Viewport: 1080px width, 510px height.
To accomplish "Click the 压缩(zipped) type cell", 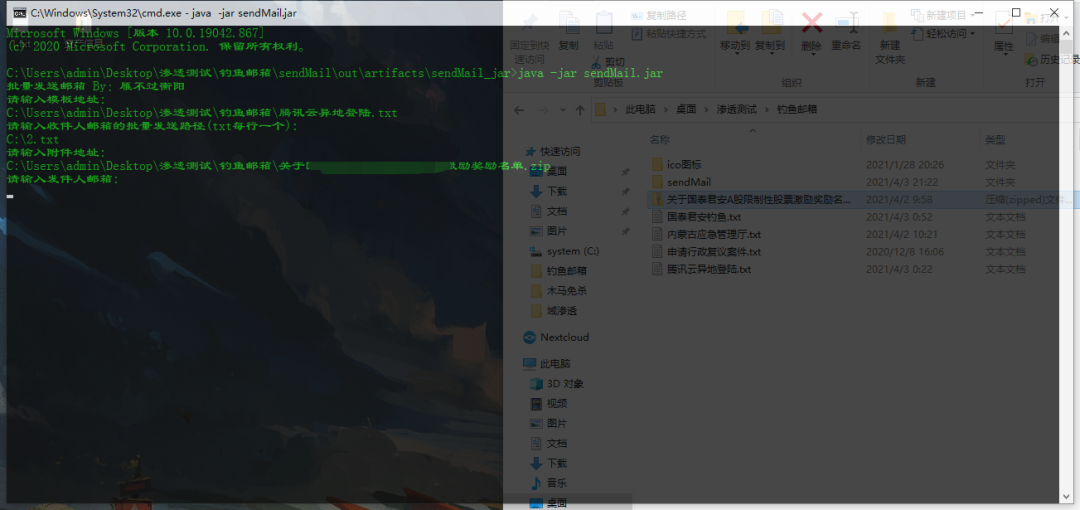I will 1028,199.
